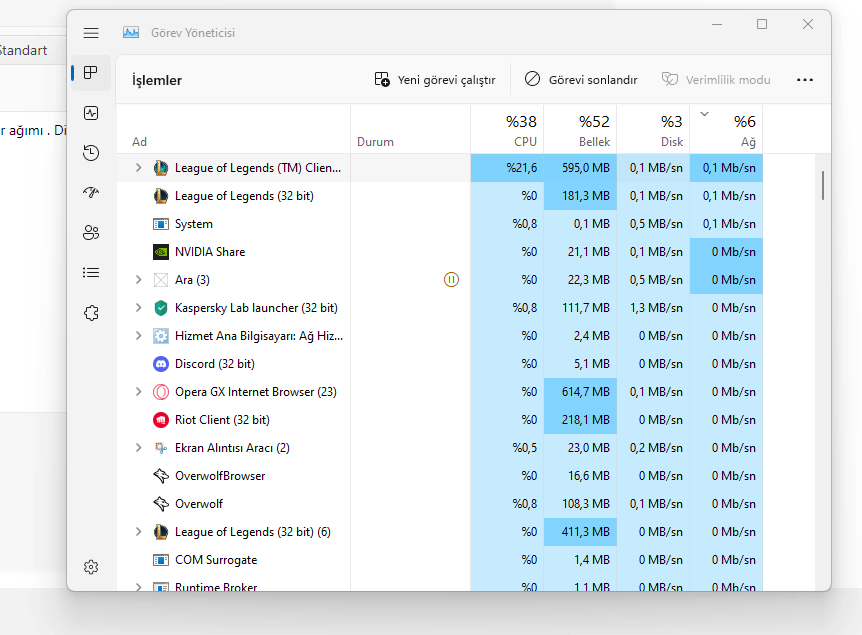This screenshot has width=862, height=635.
Task: Open the more options ellipsis menu
Action: tap(805, 80)
